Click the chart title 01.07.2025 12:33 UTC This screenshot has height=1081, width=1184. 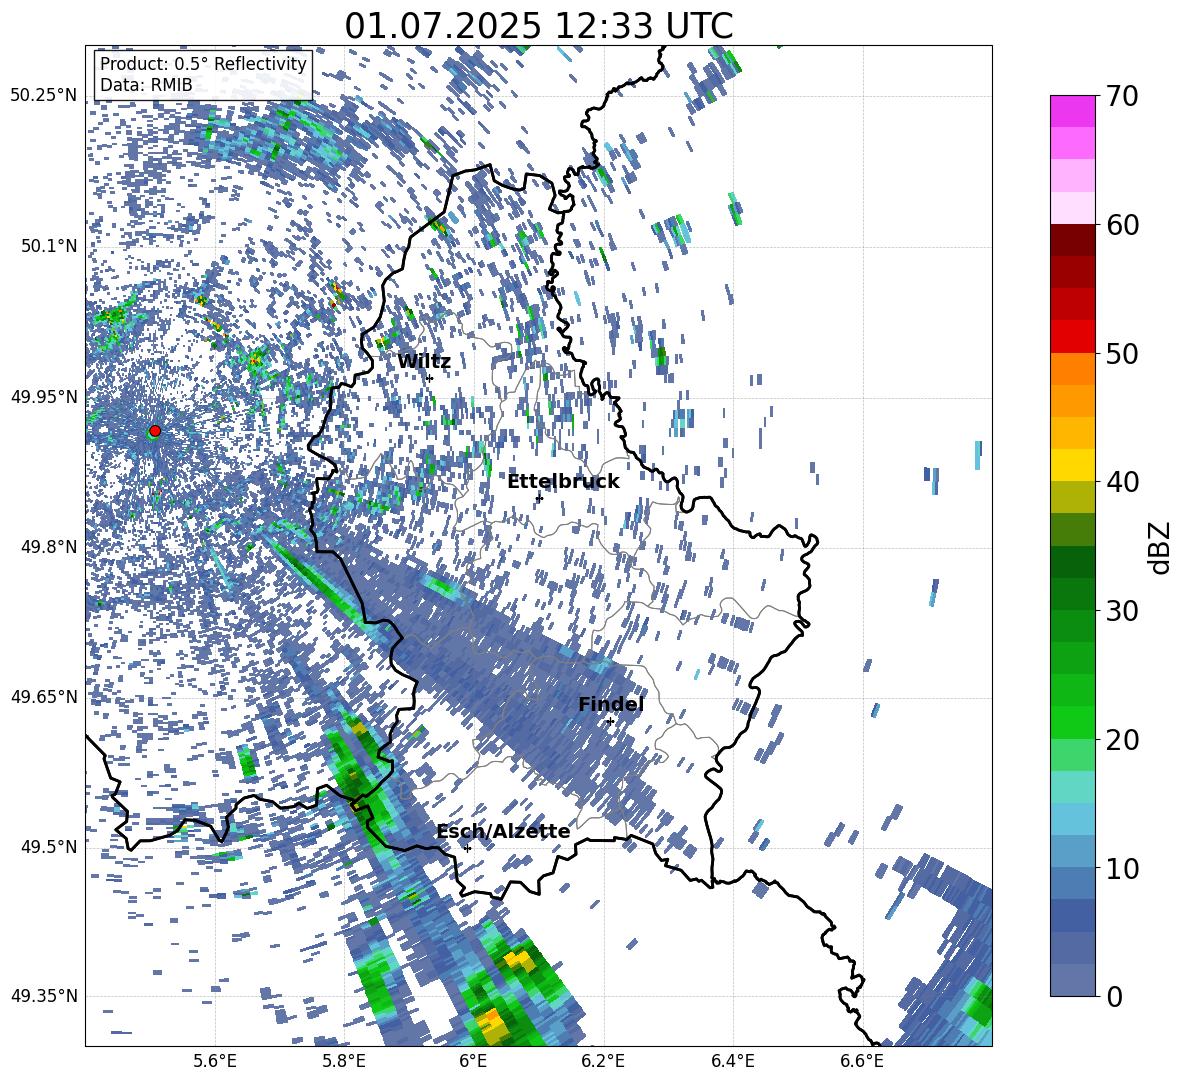pyautogui.click(x=539, y=26)
